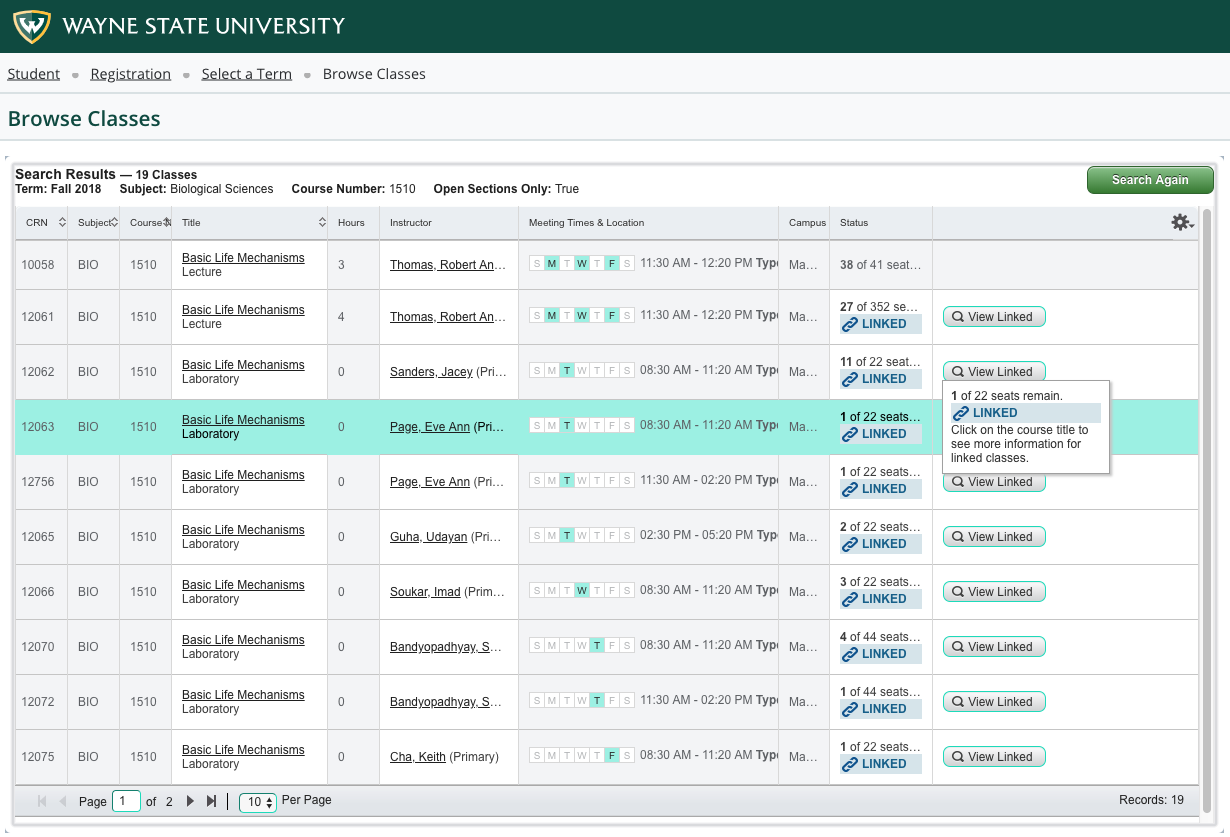Open Thomas, Robert link in row 10058

point(448,265)
